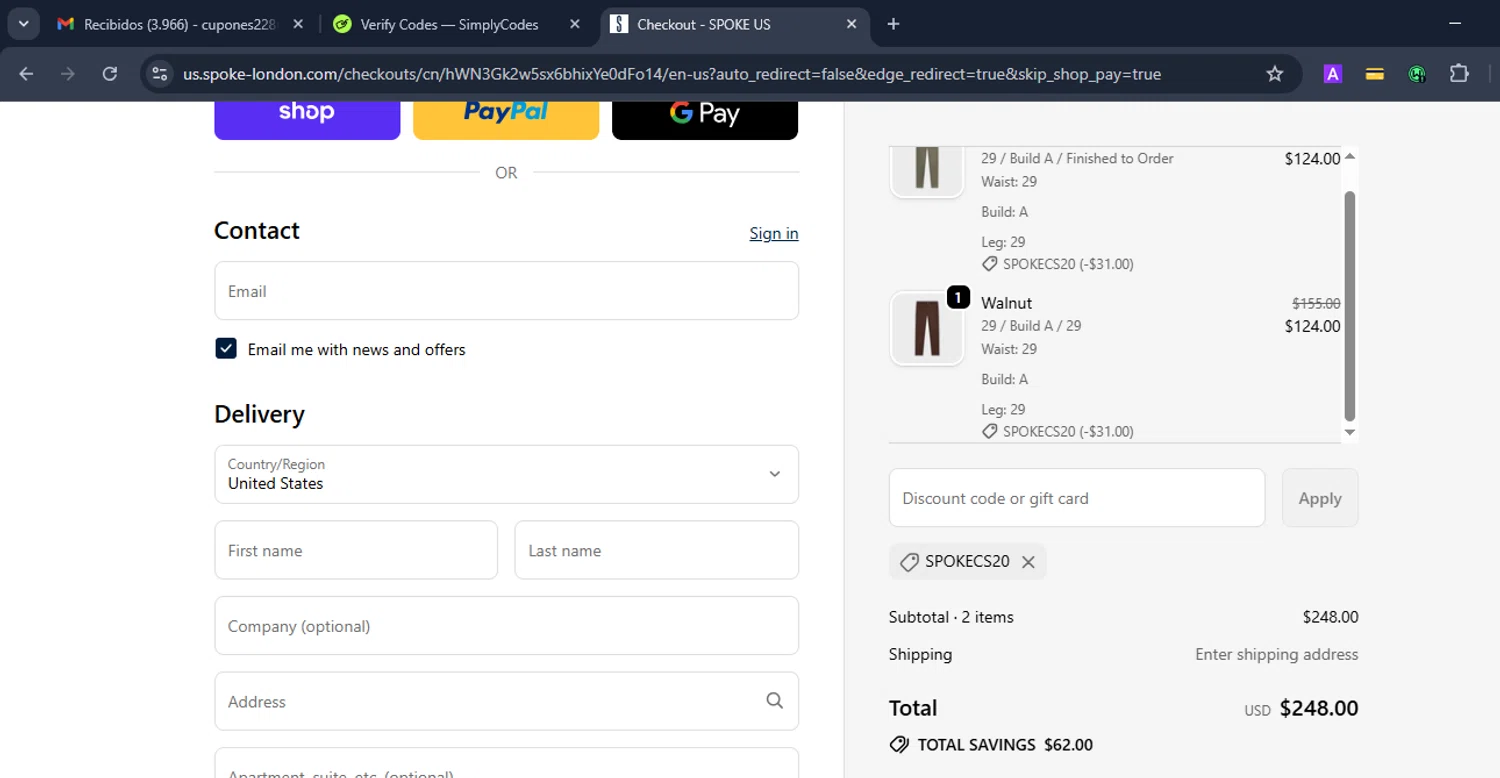Click the address search magnifier icon
1500x778 pixels.
pos(774,701)
